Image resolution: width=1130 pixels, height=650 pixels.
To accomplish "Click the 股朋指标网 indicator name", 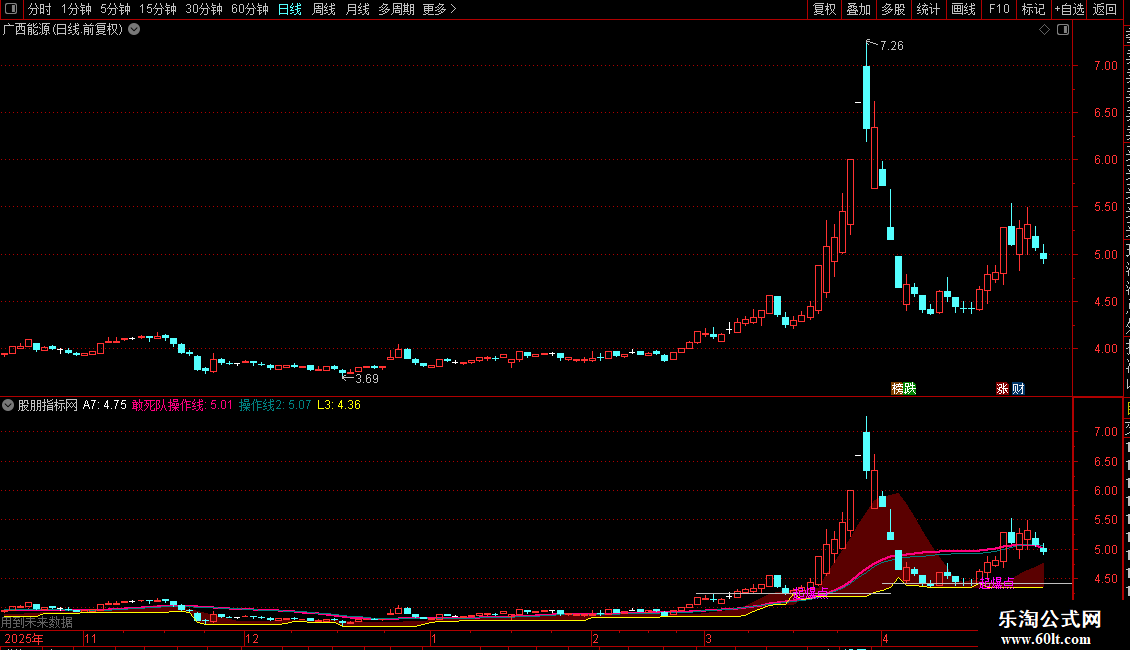I will click(48, 405).
